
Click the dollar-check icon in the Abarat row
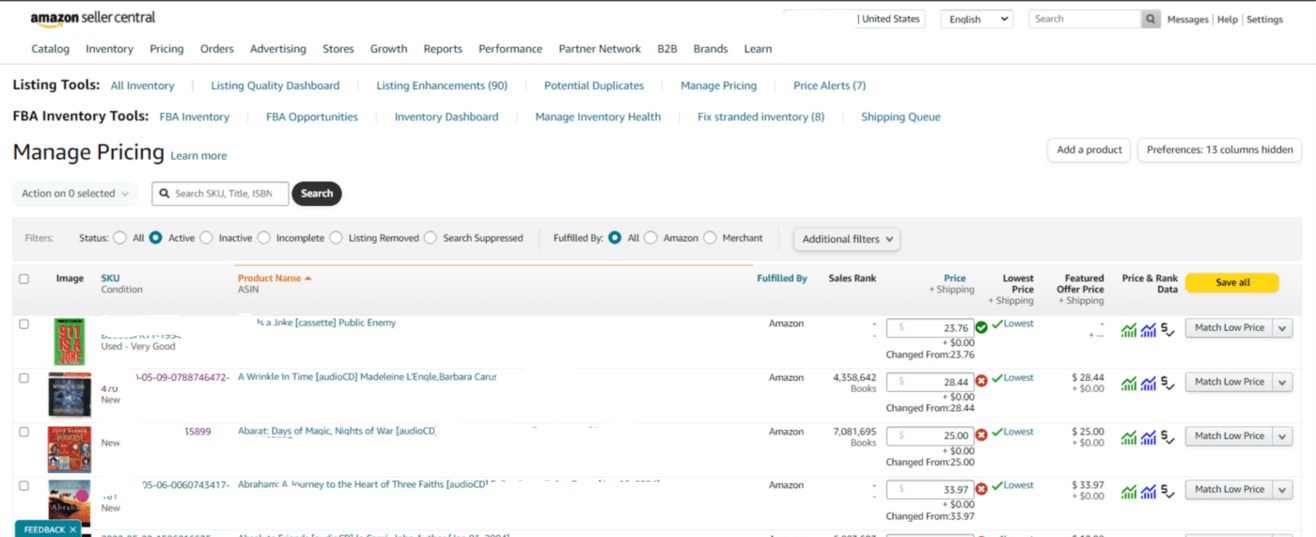click(1167, 437)
